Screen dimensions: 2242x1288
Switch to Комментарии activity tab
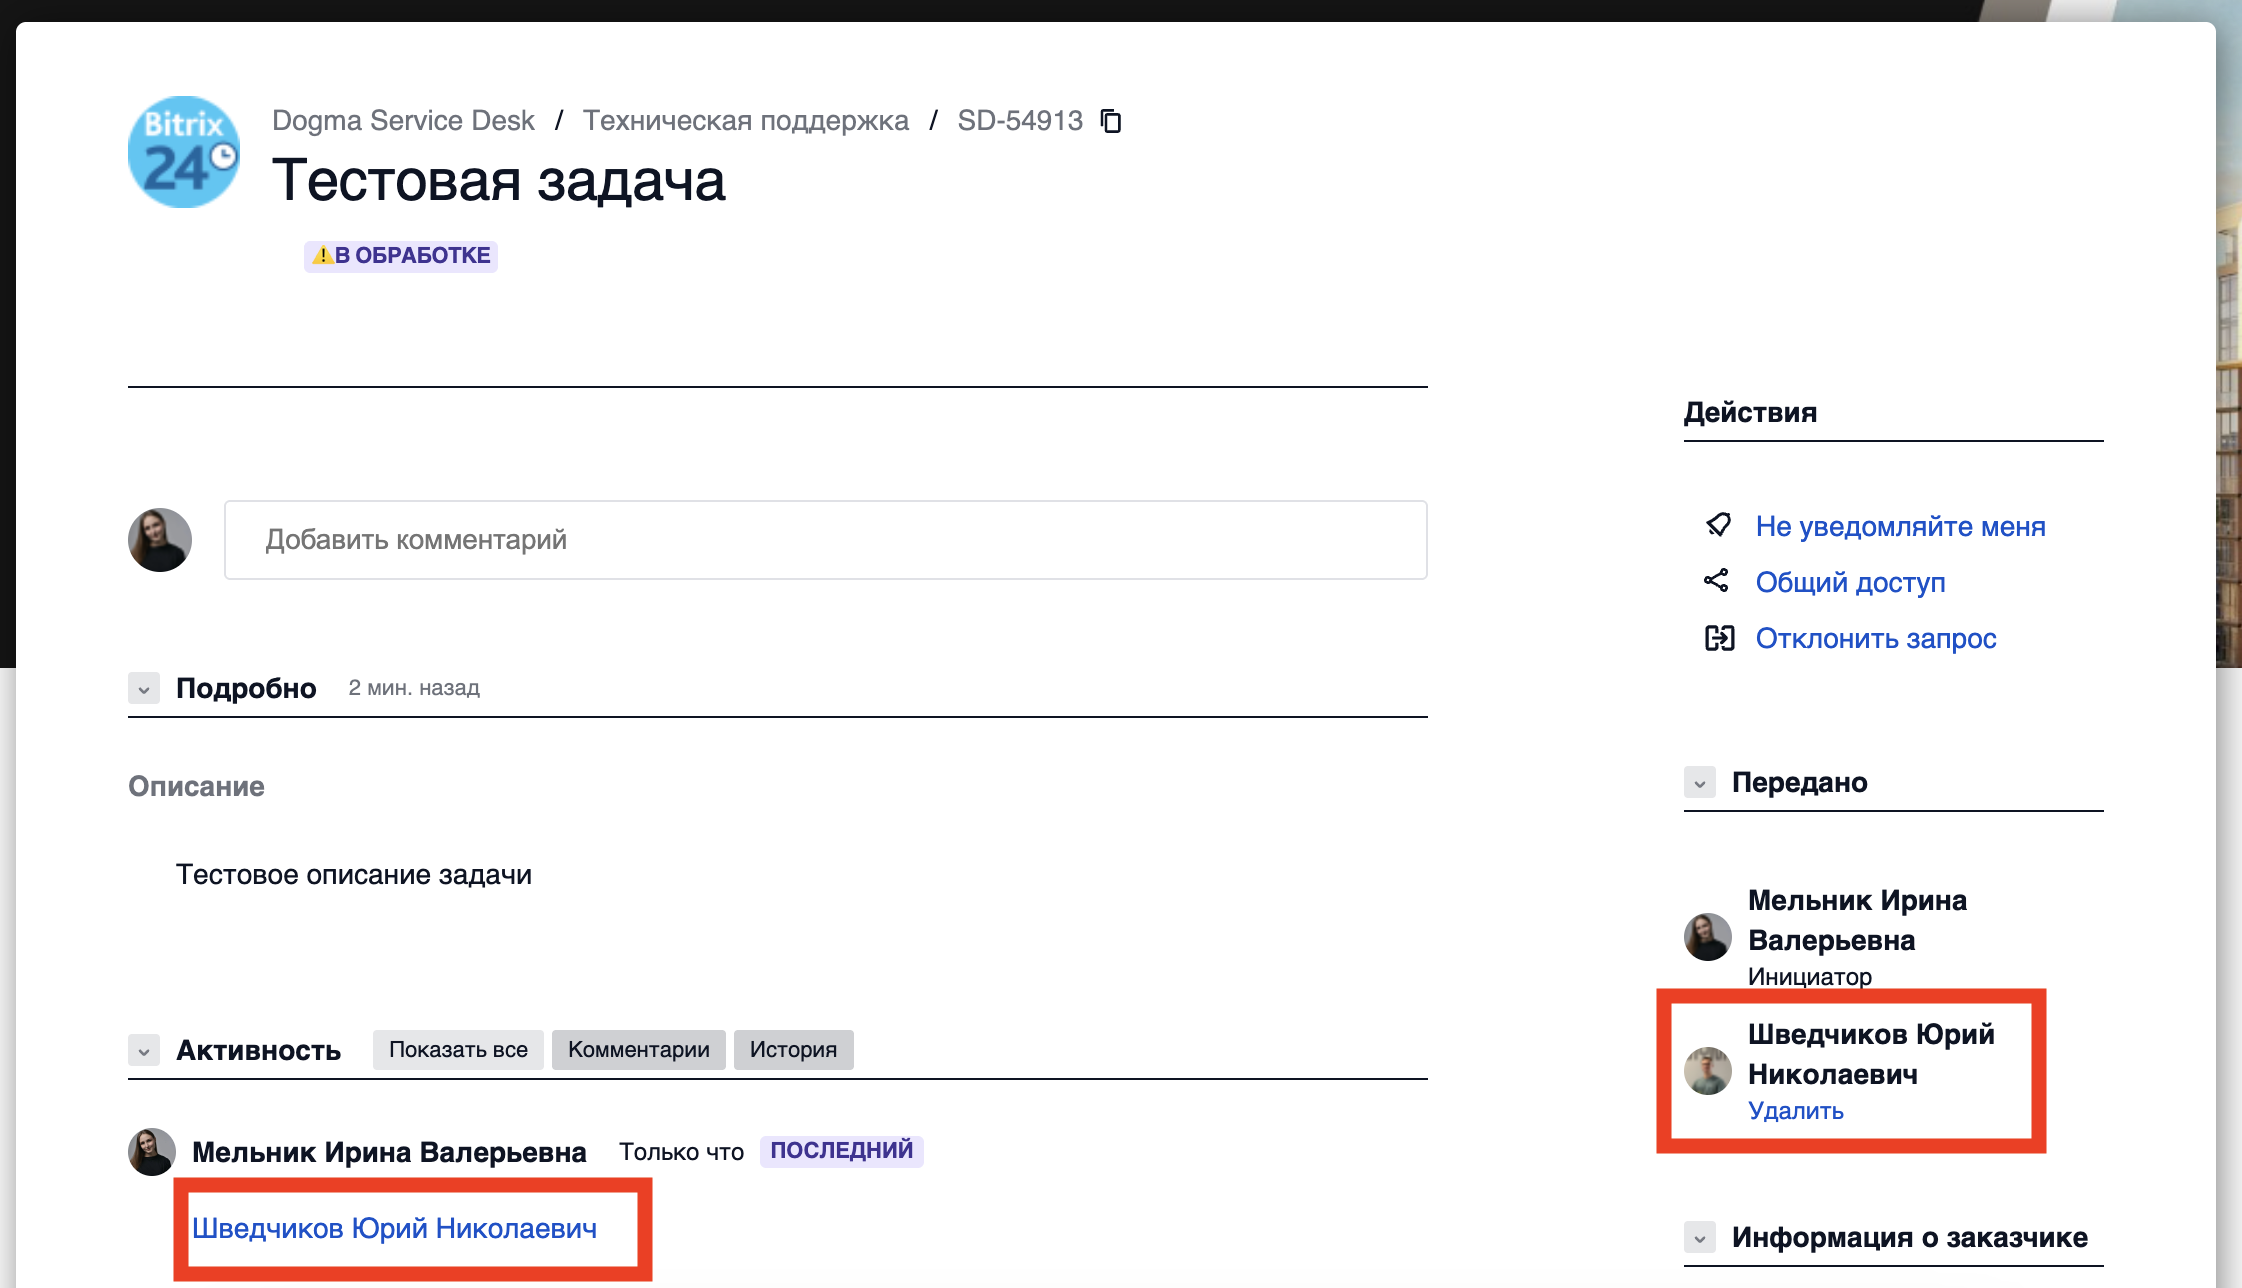click(638, 1050)
